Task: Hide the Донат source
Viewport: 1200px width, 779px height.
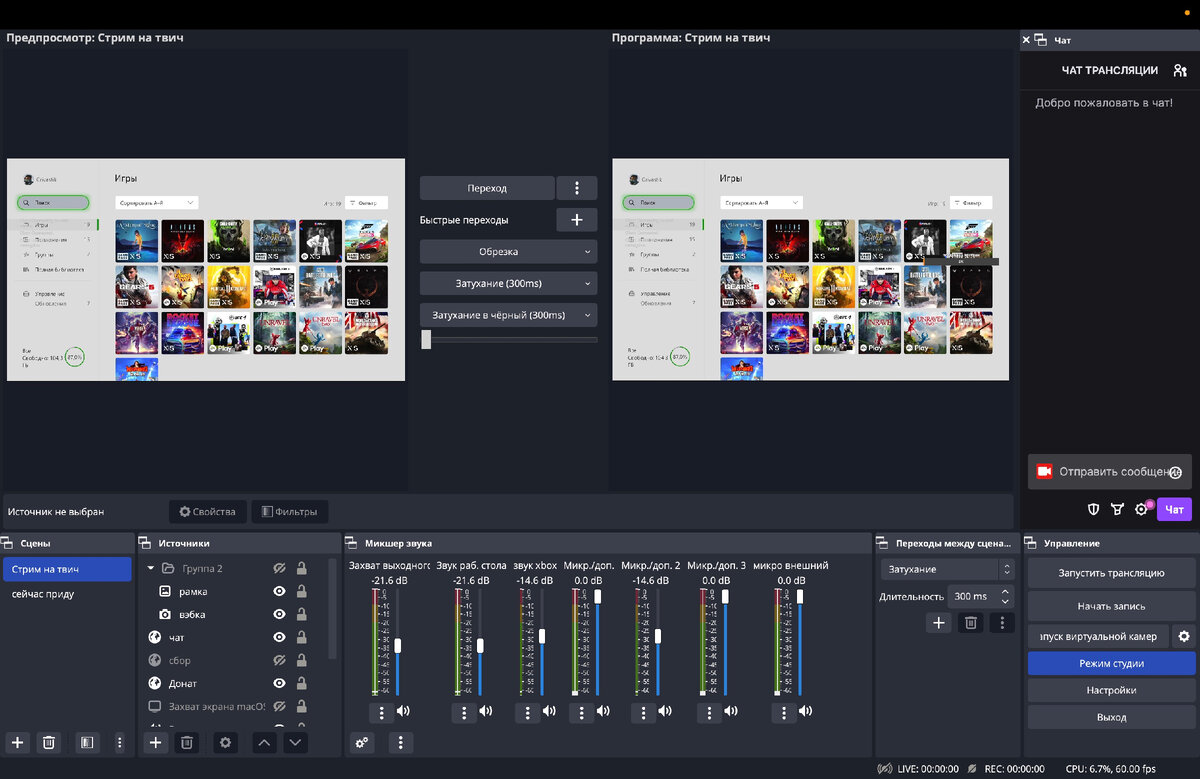Action: 280,683
